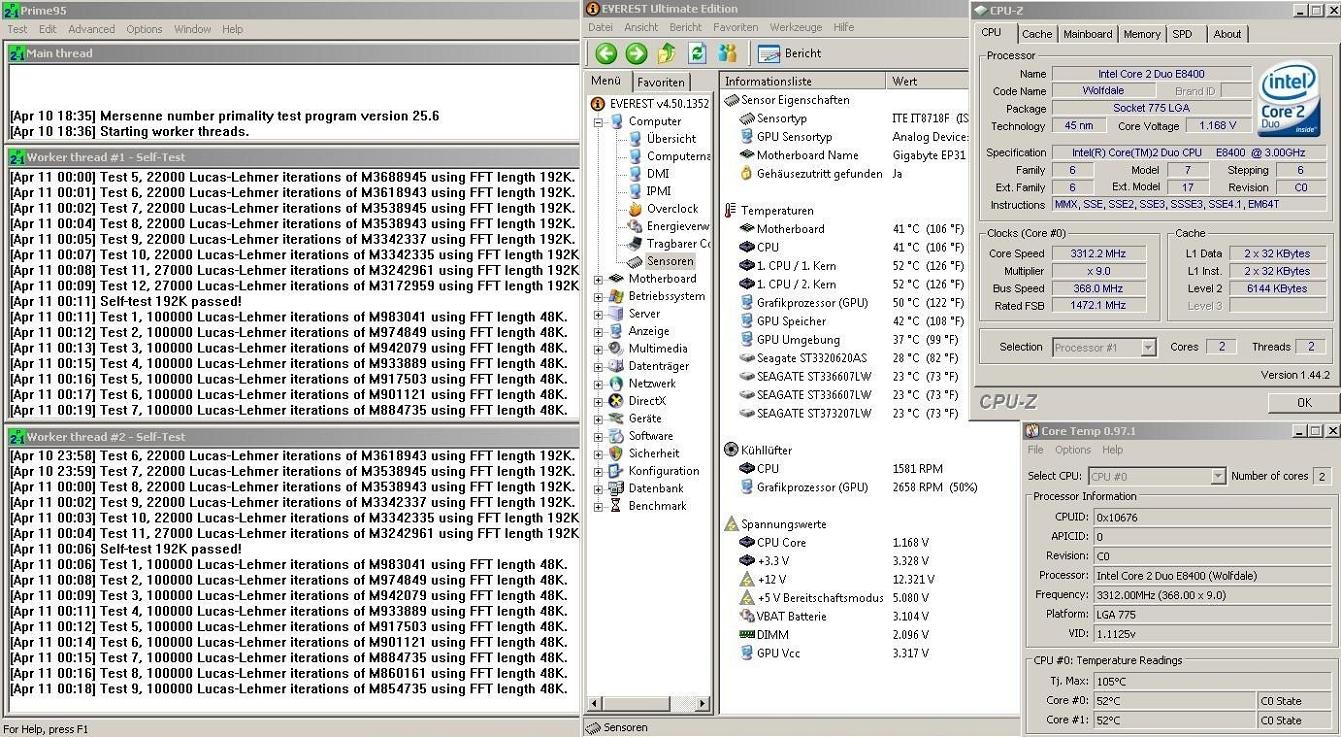Screen dimensions: 1341x737
Task: Switch to the Cache tab in CPU-Z
Action: click(1037, 34)
